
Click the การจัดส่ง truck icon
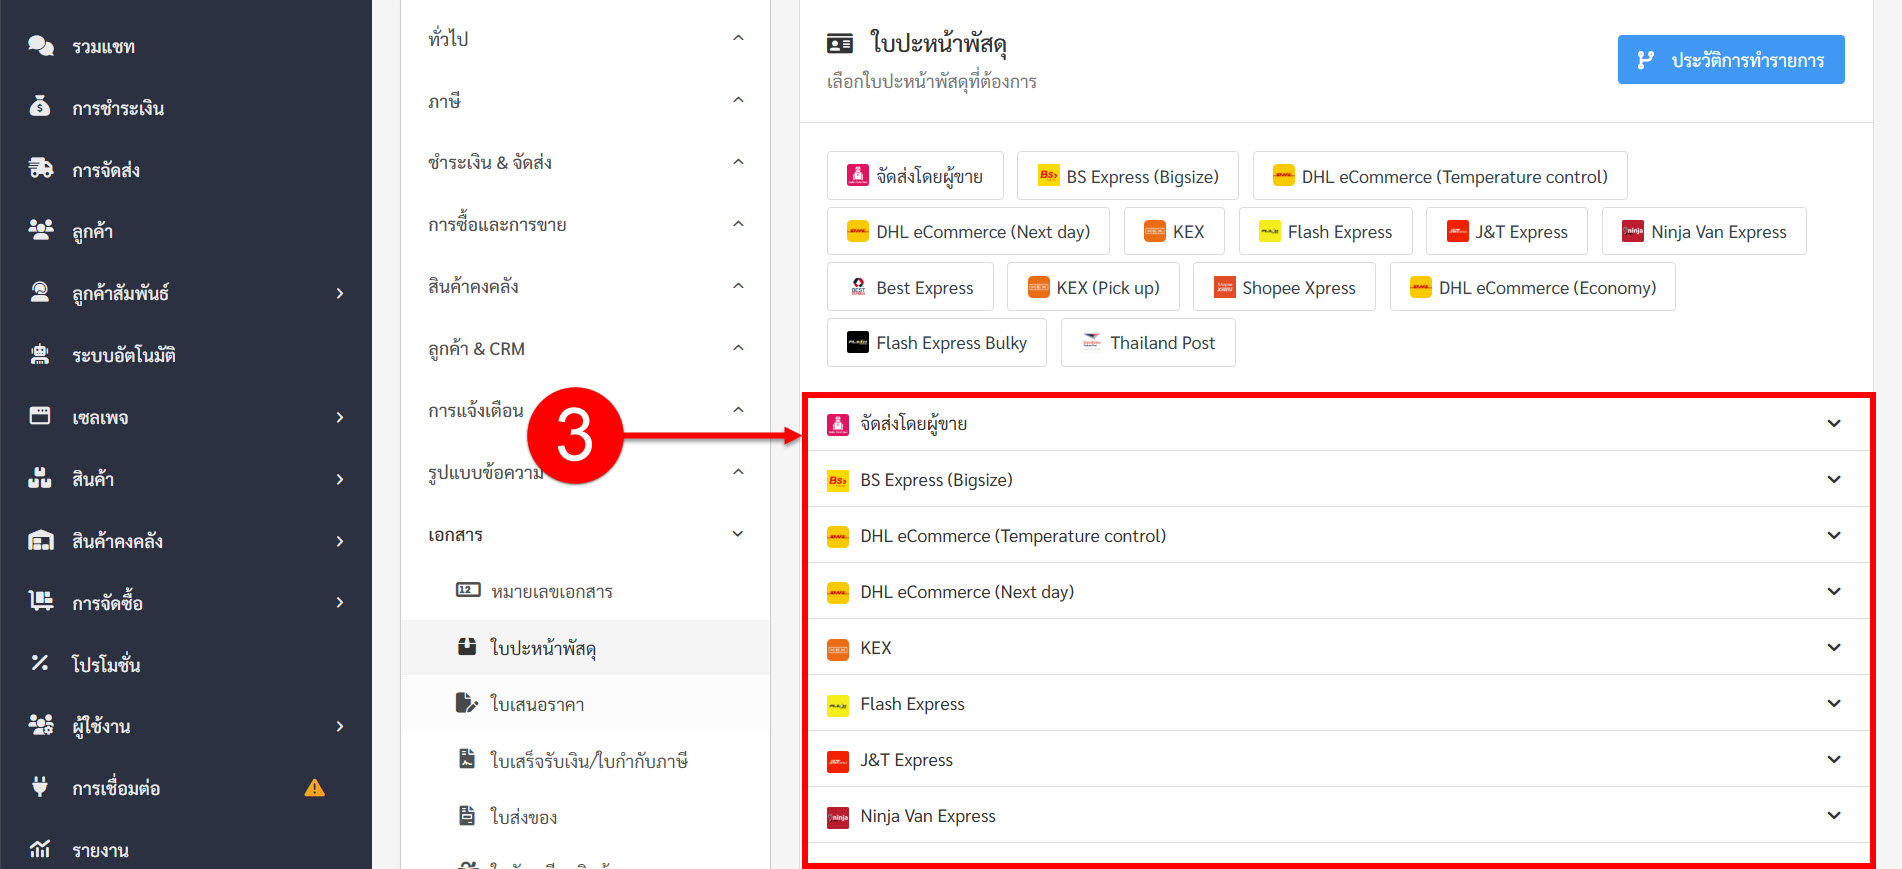tap(40, 169)
